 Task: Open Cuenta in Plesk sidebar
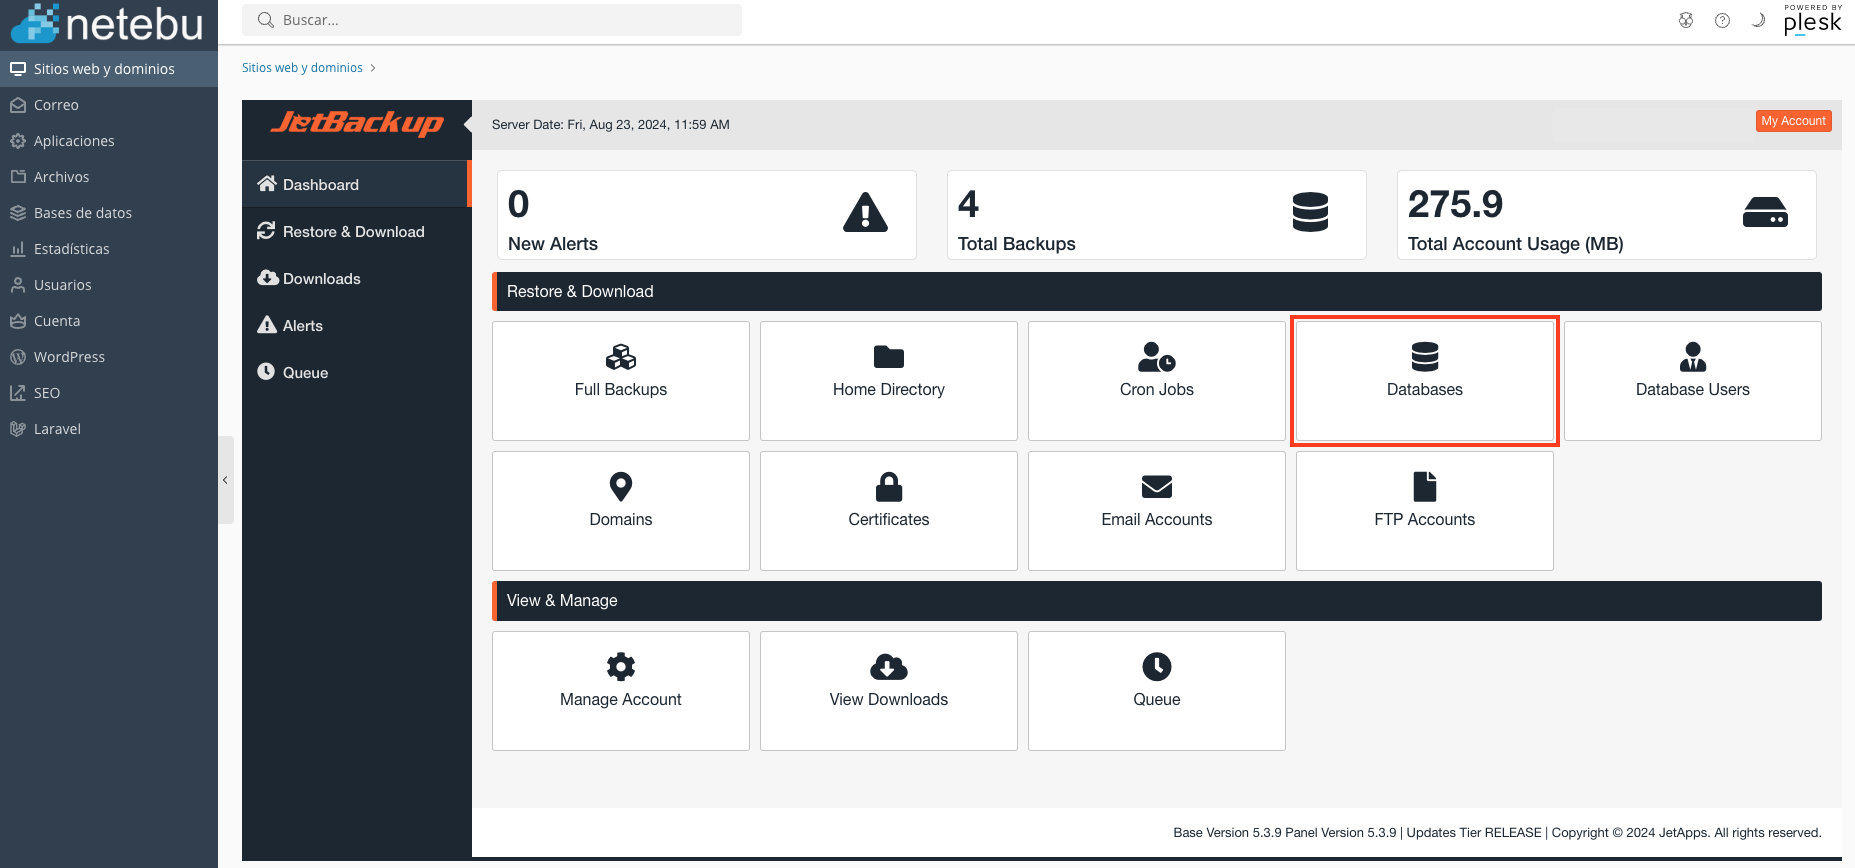pyautogui.click(x=109, y=321)
